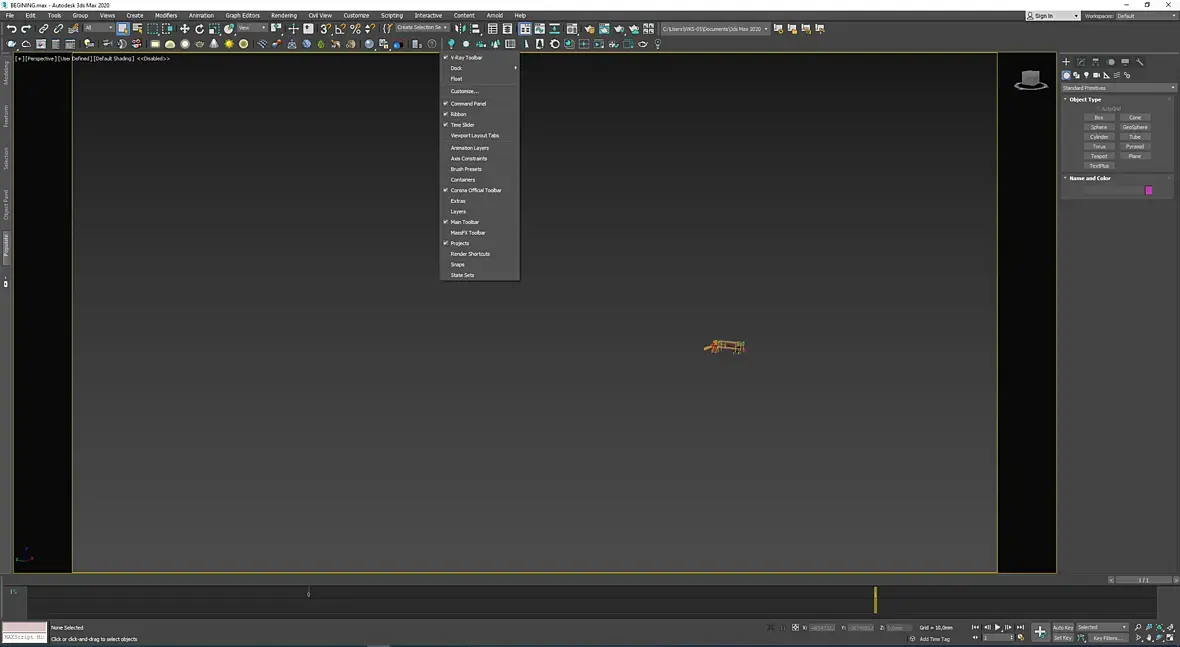Viewport: 1180px width, 647px height.
Task: Uncheck Corona Official Toolbar entry
Action: click(476, 190)
